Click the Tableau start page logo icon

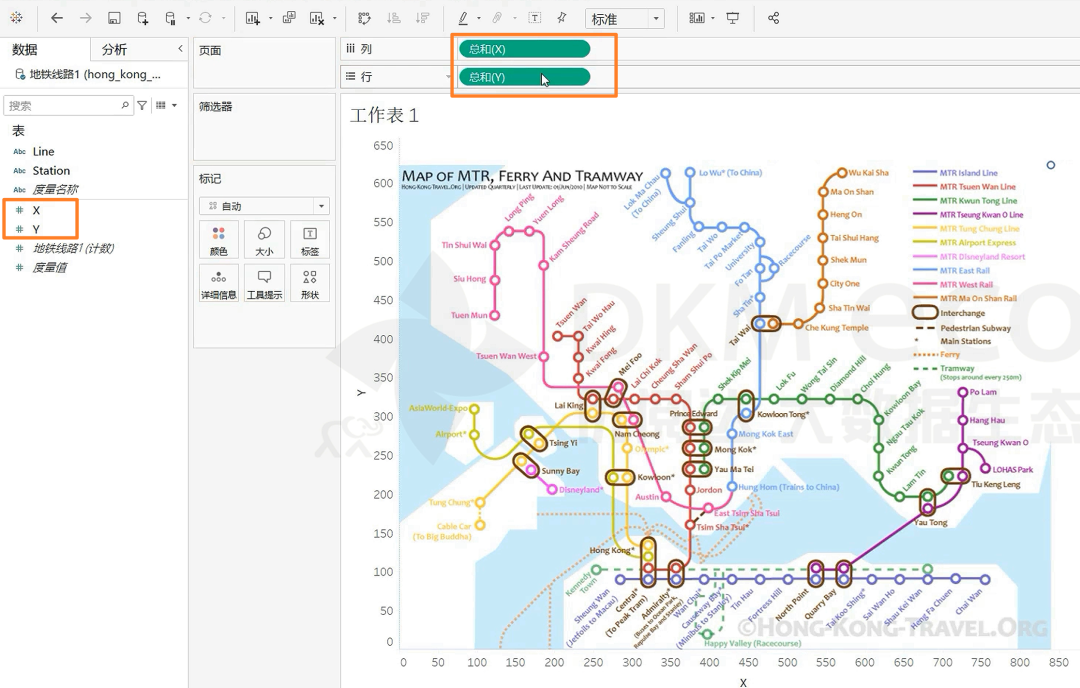coord(17,18)
